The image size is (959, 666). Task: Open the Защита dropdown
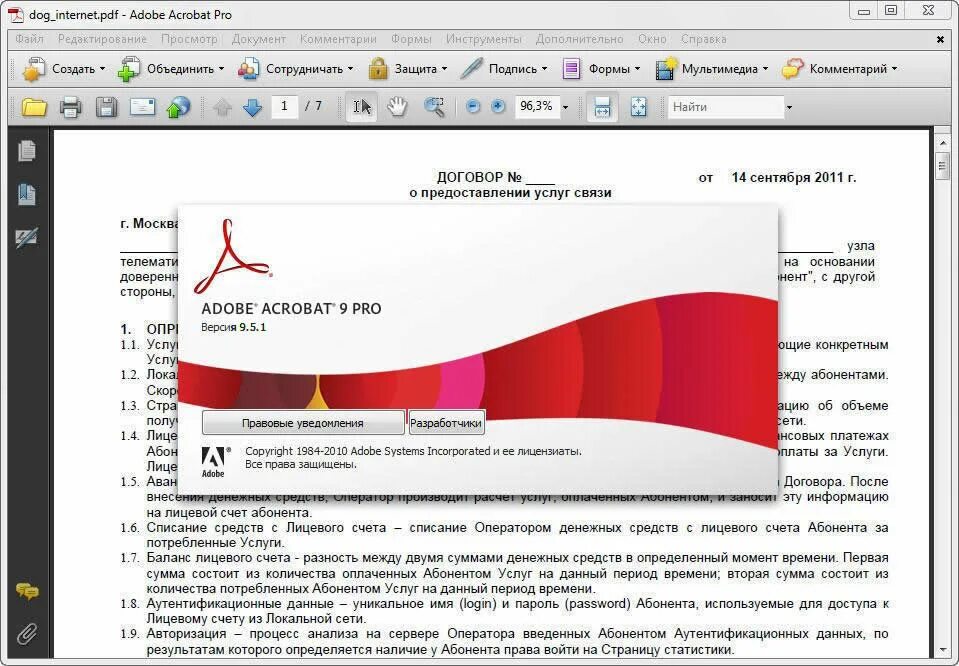pyautogui.click(x=408, y=69)
